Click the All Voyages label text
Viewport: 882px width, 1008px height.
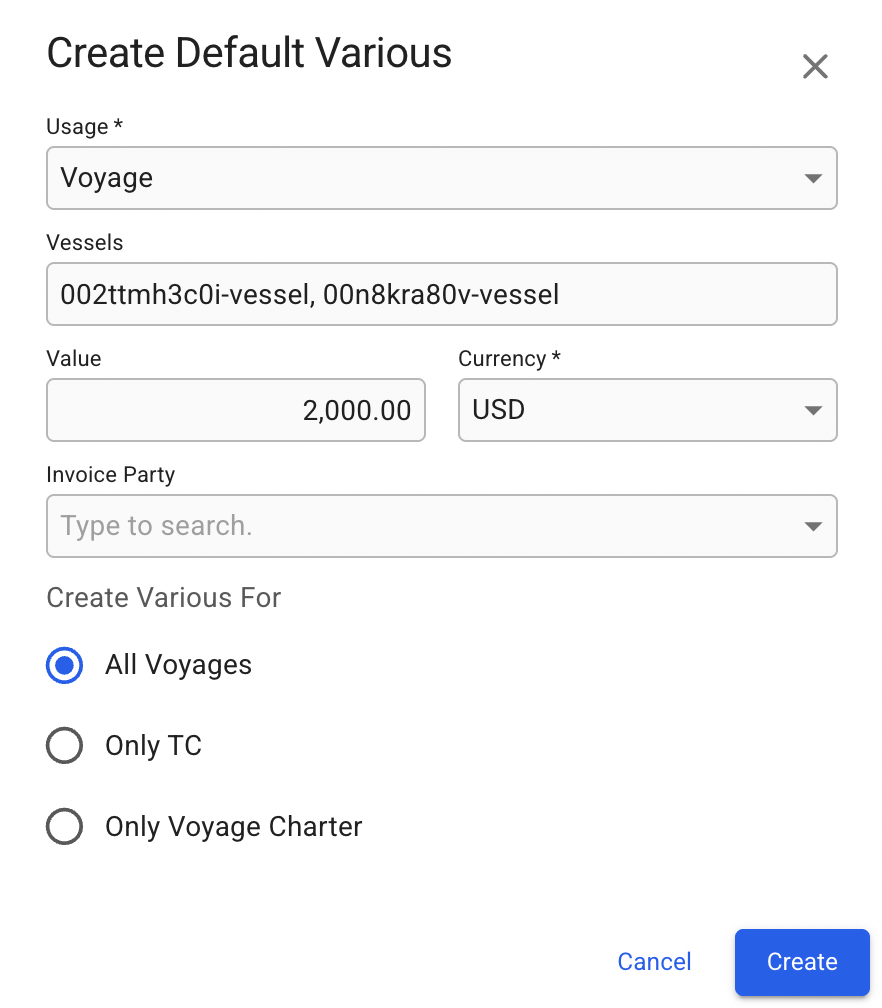click(x=178, y=665)
